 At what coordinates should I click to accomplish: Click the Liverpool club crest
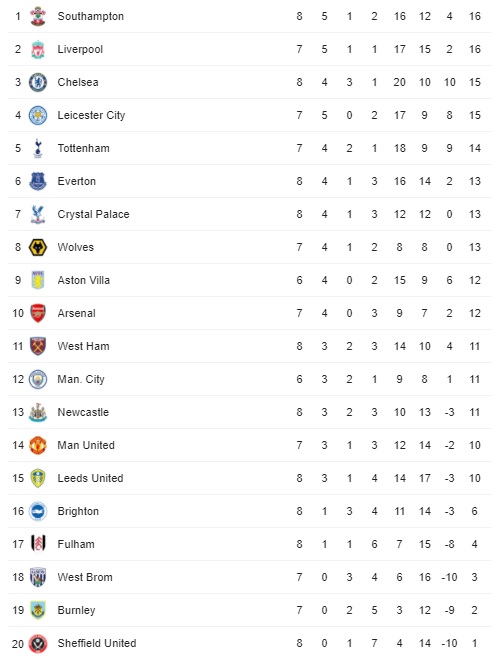[x=37, y=49]
